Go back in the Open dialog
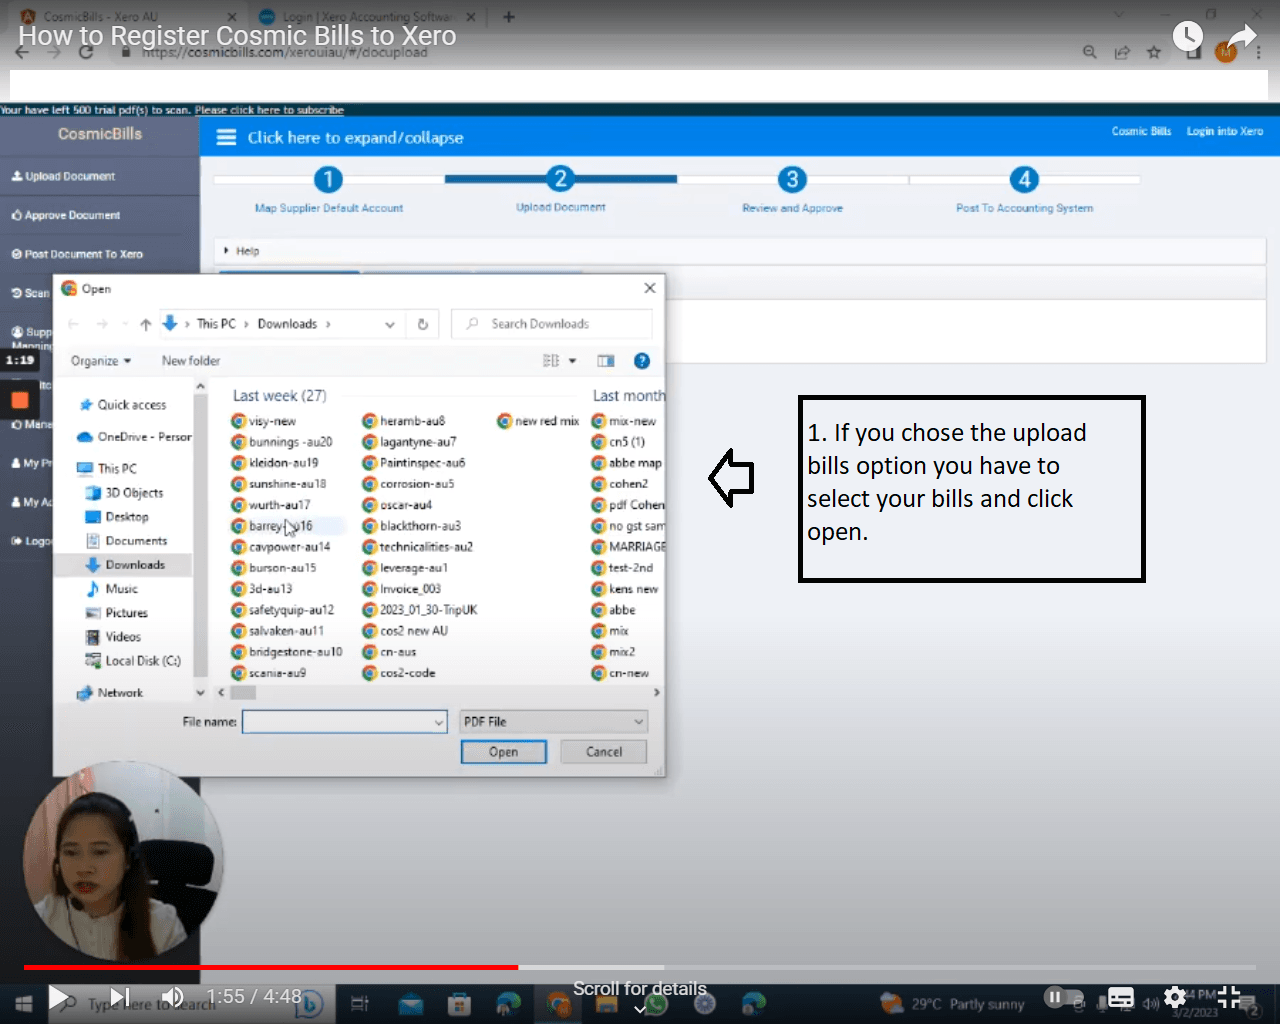This screenshot has width=1280, height=1024. coord(73,324)
